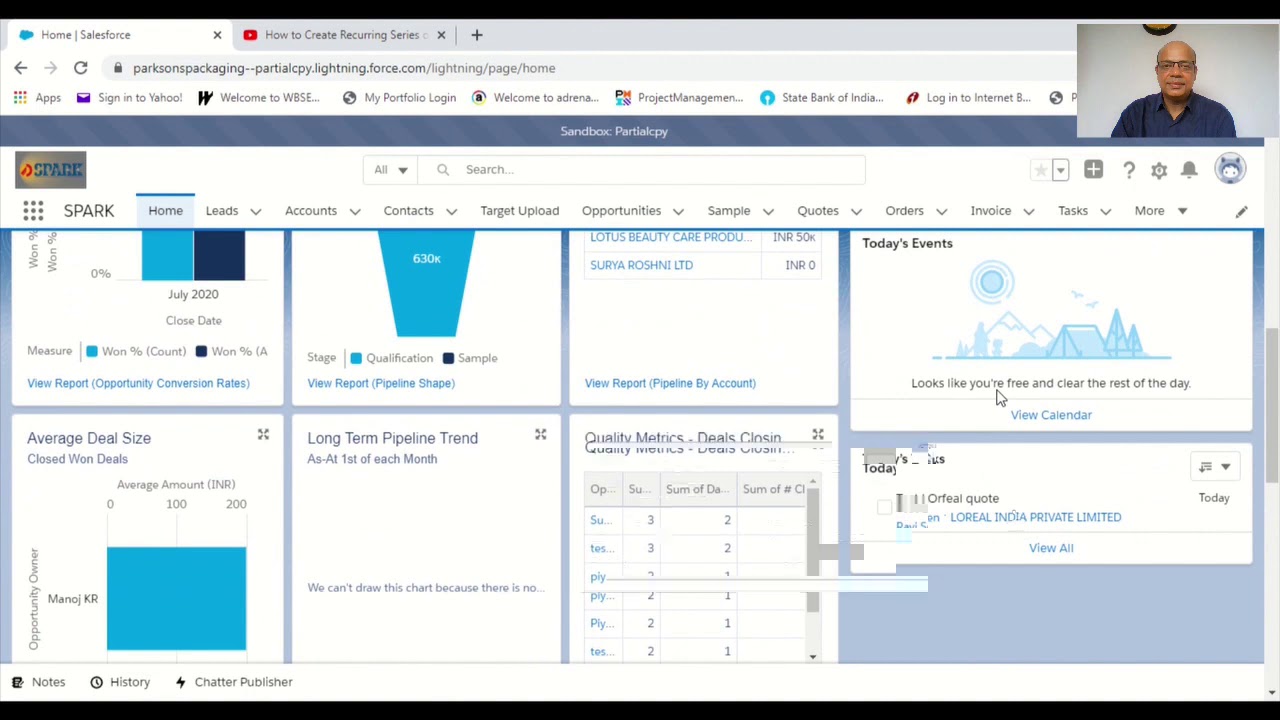Open the Setup gear icon

(x=1159, y=170)
